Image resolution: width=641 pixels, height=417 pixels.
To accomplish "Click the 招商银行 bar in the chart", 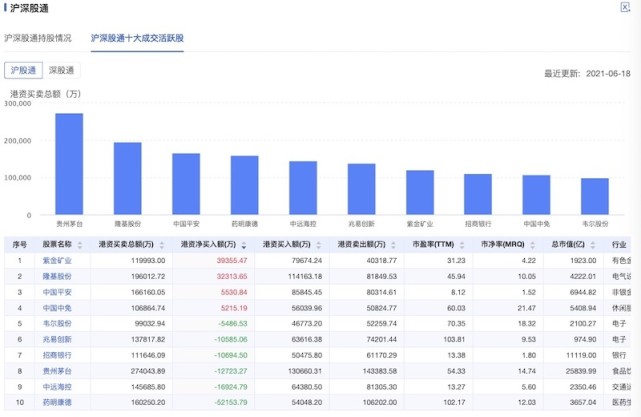I will point(478,194).
